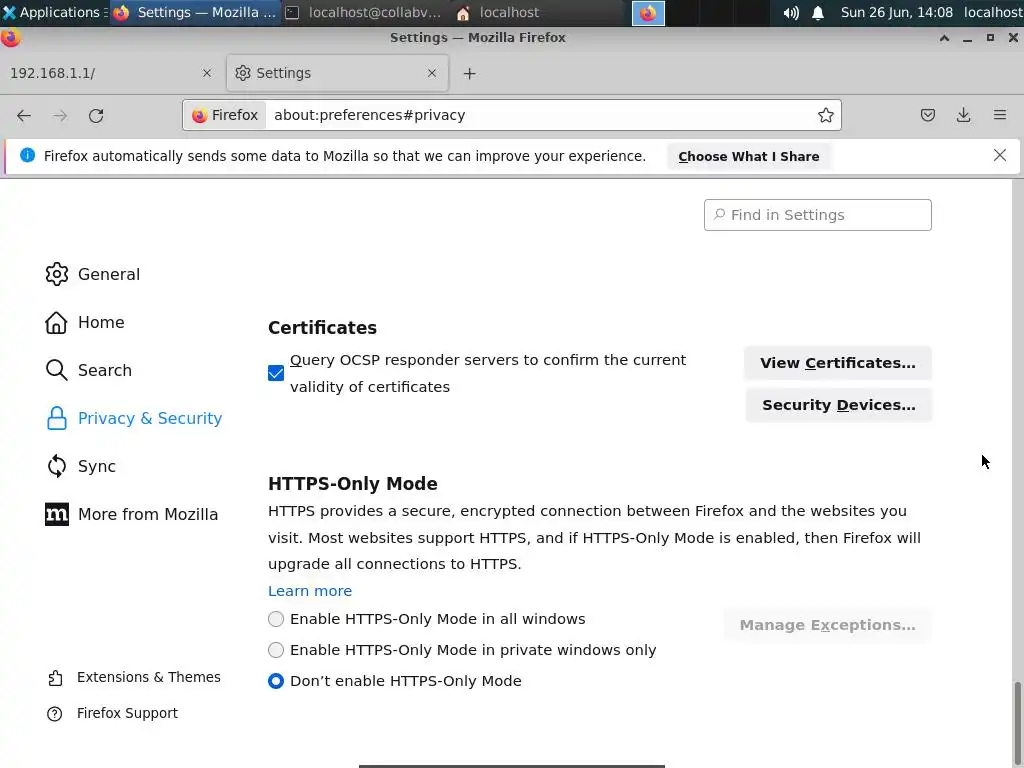Click the volume icon in system tray
The image size is (1024, 768).
point(791,13)
